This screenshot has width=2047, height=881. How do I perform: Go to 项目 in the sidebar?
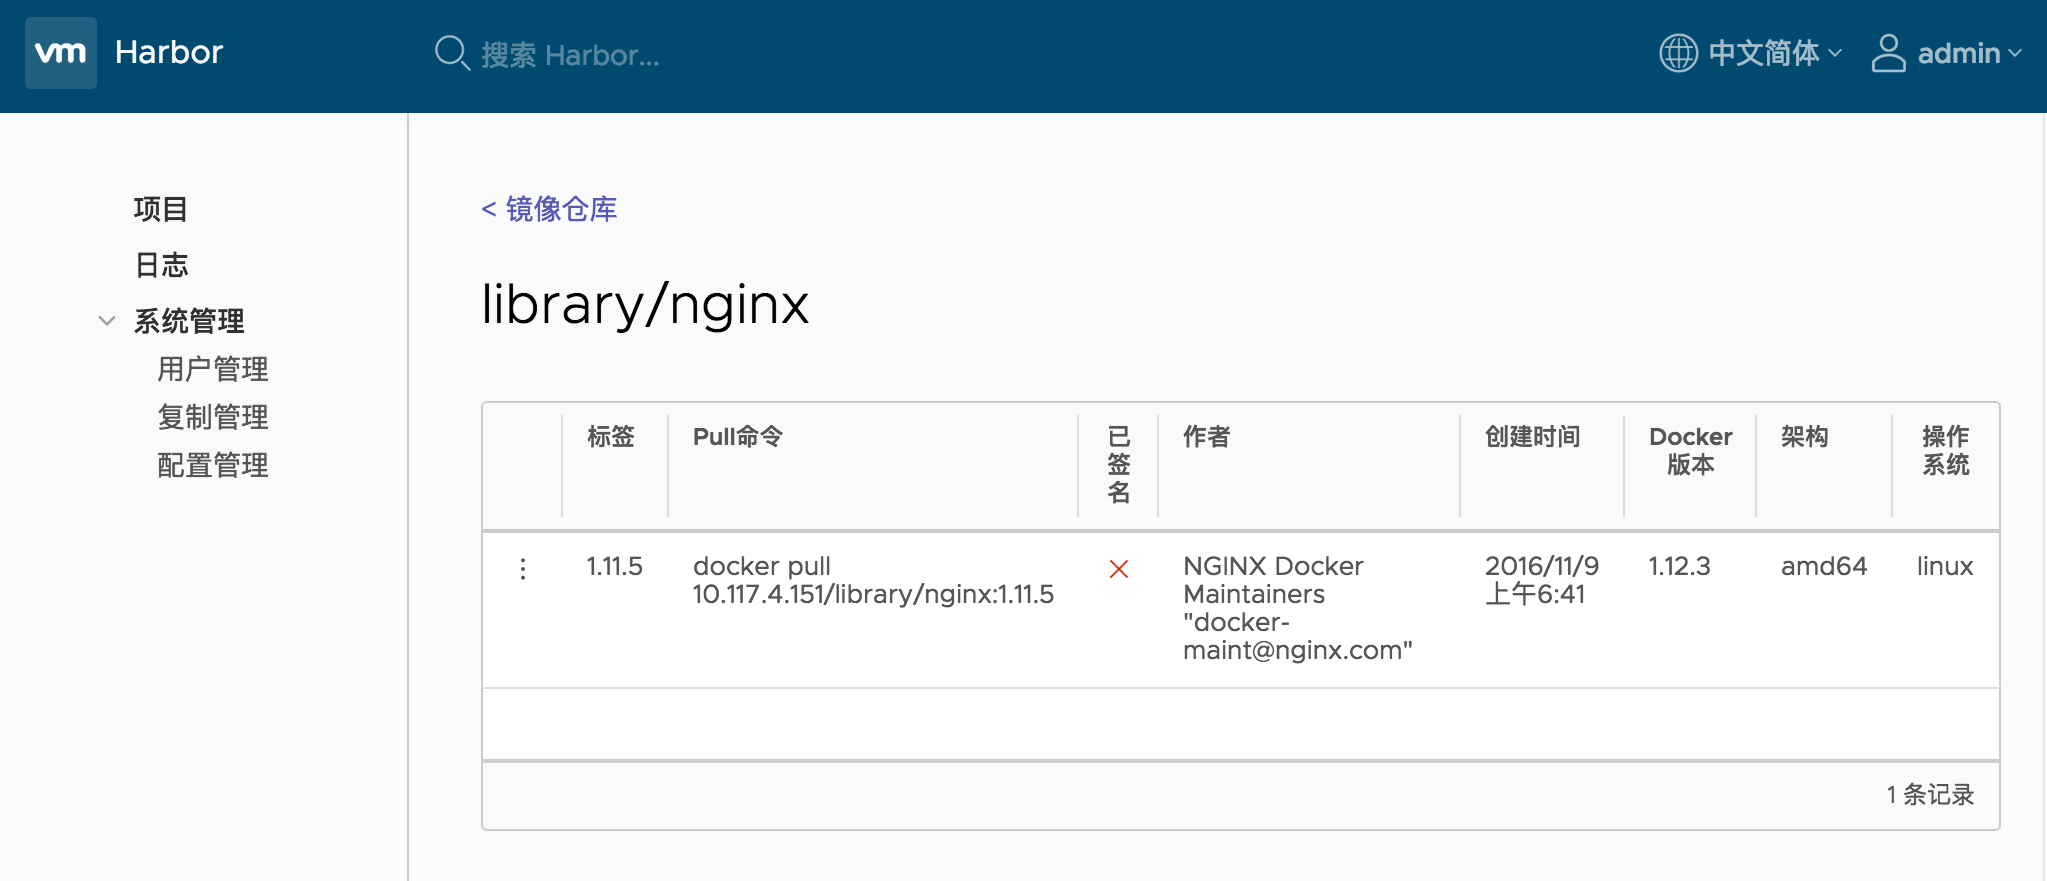click(161, 209)
